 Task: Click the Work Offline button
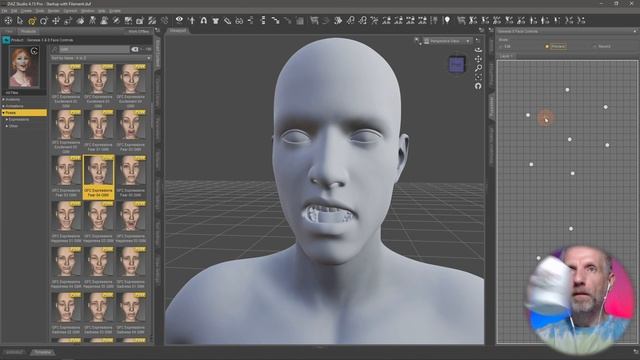(x=138, y=31)
